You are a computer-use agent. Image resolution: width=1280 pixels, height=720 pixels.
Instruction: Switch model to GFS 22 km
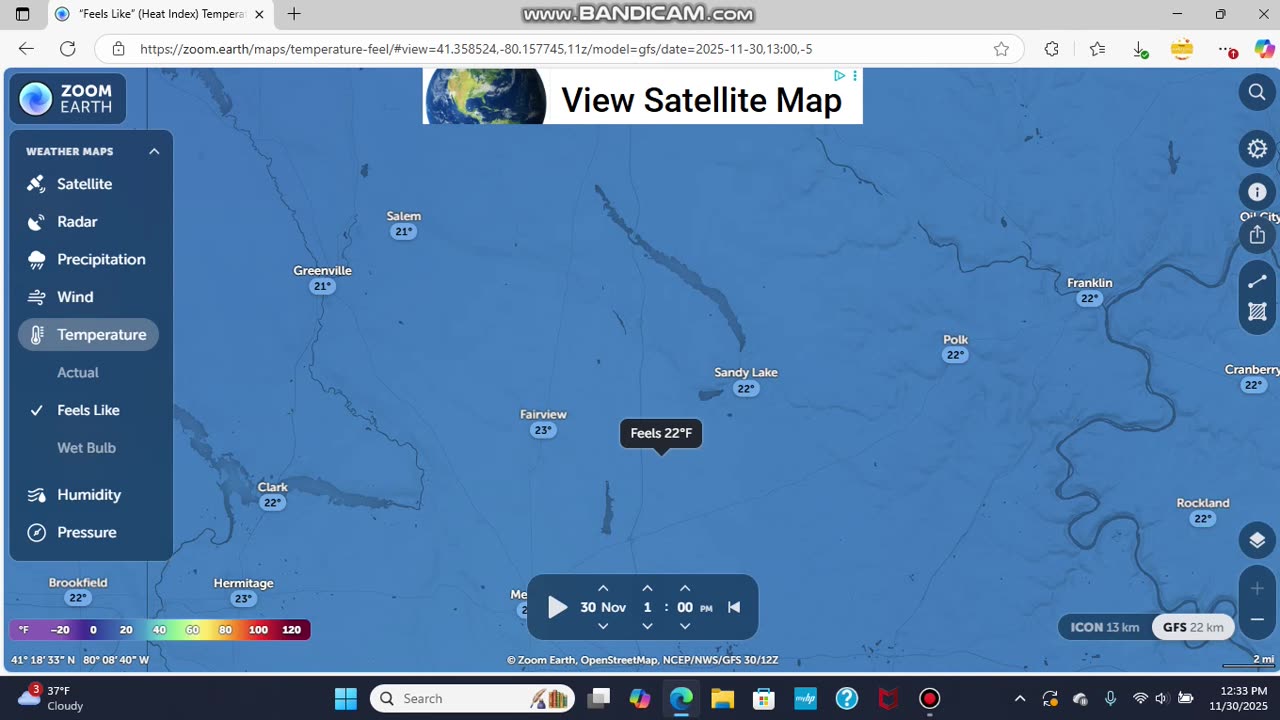click(x=1193, y=627)
